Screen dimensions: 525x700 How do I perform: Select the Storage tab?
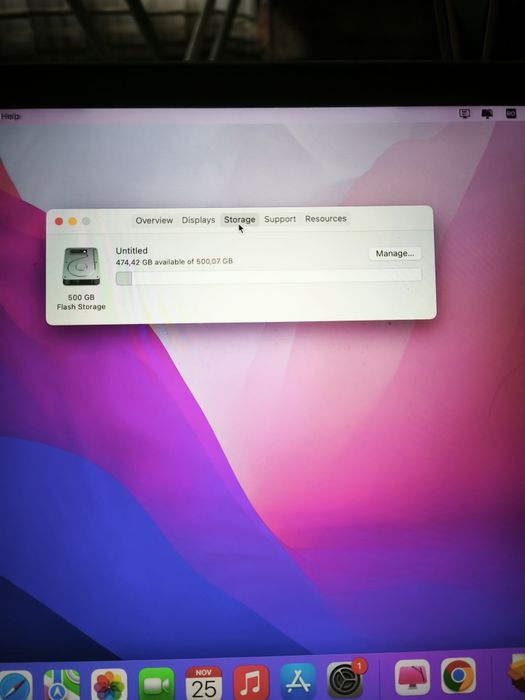click(240, 220)
